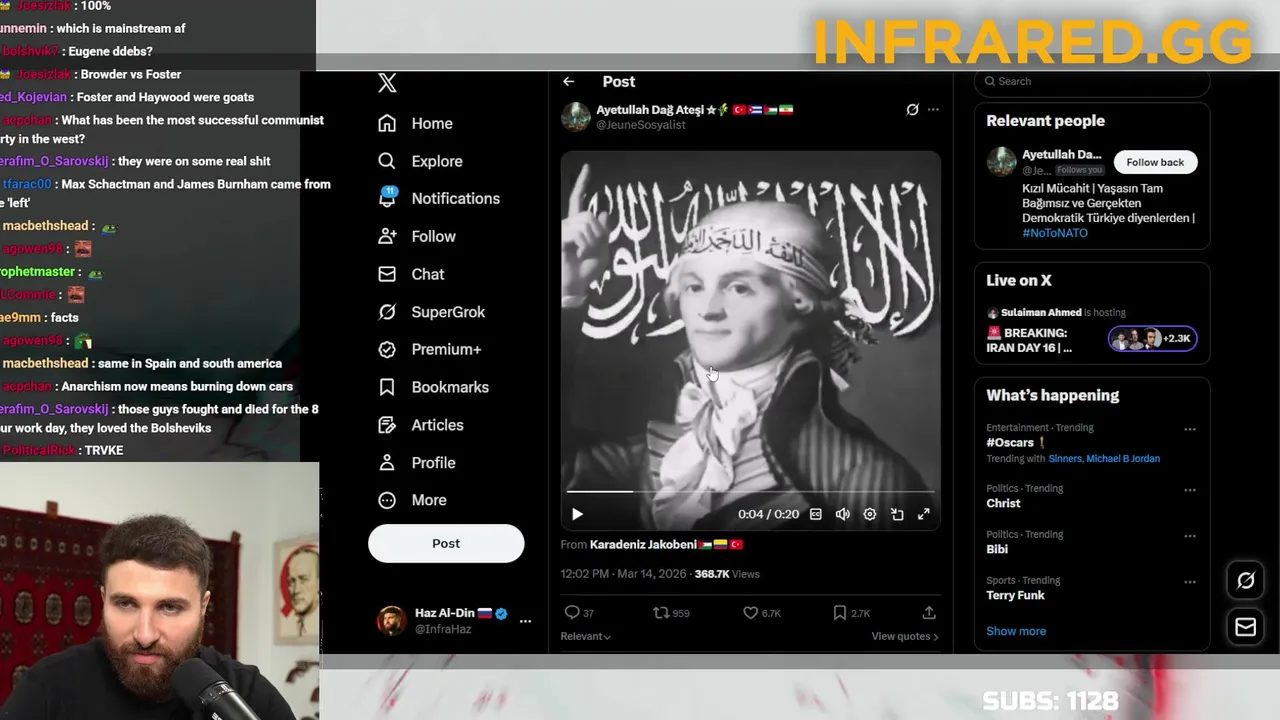Image resolution: width=1280 pixels, height=720 pixels.
Task: Open the Terry Funk trending topic
Action: [1015, 595]
